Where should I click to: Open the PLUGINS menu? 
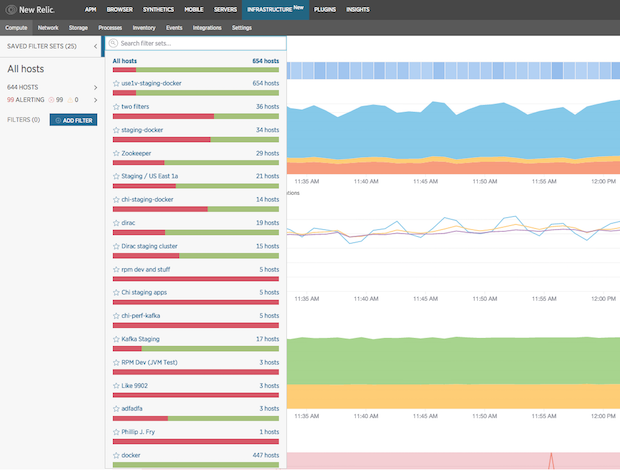(325, 9)
